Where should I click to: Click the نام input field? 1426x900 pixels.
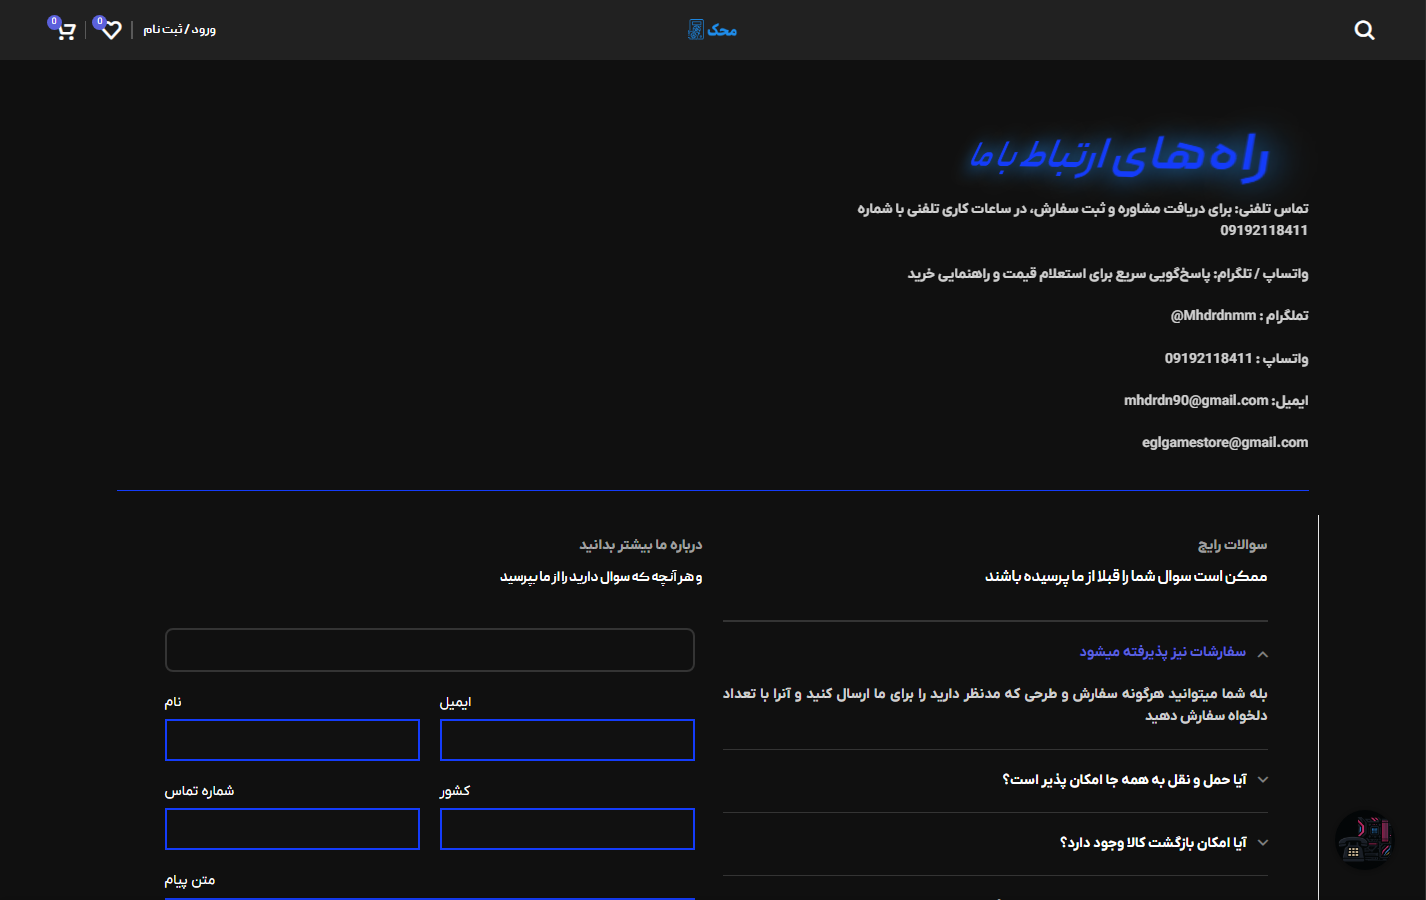[292, 740]
